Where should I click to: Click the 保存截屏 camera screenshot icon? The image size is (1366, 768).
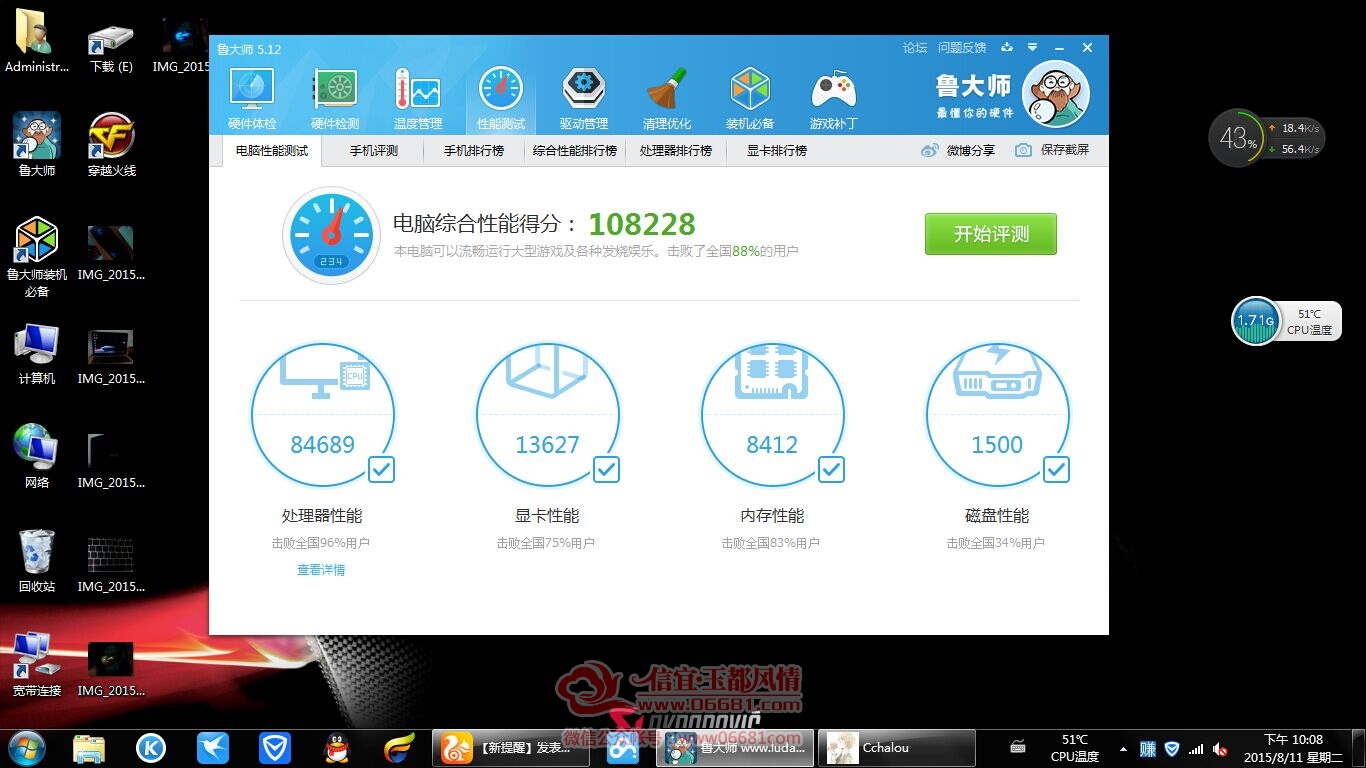(1023, 150)
